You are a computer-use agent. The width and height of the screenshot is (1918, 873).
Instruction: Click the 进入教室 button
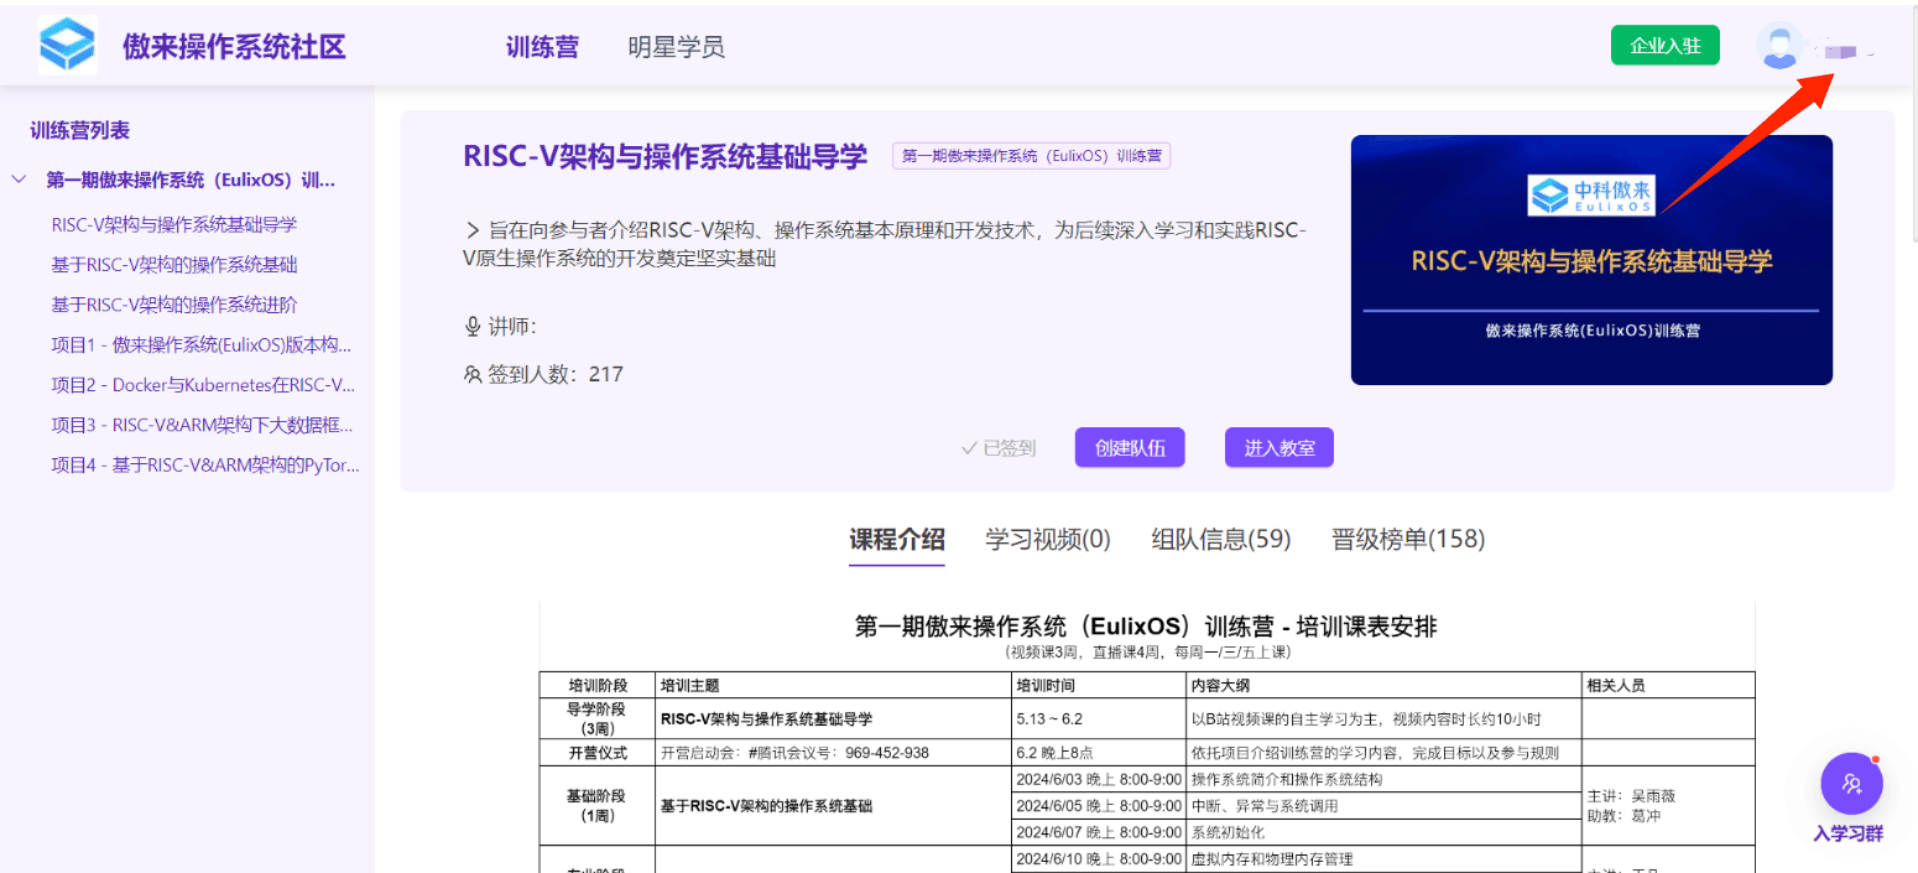[1279, 447]
